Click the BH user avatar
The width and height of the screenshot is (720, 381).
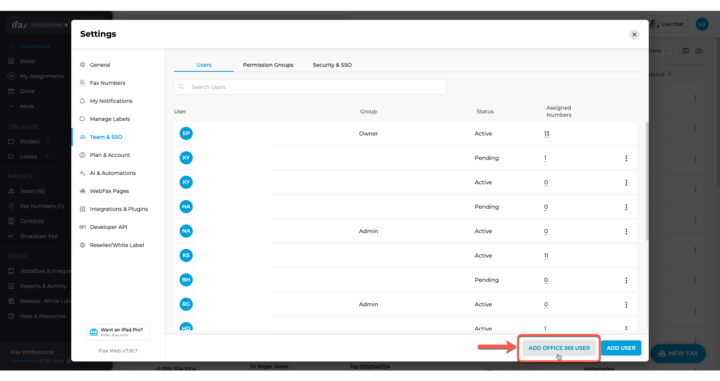tap(186, 280)
